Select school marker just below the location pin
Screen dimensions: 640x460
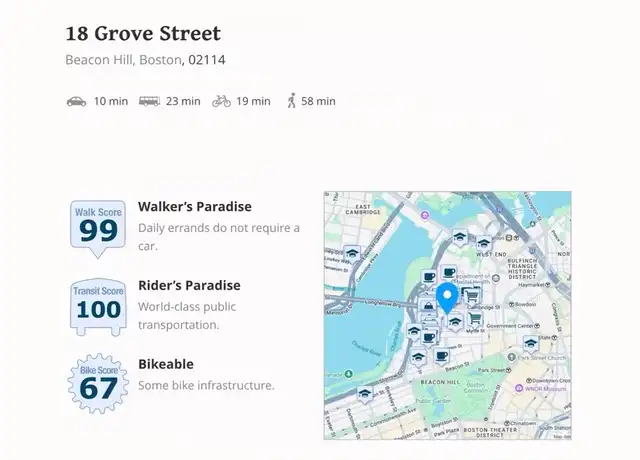[456, 322]
